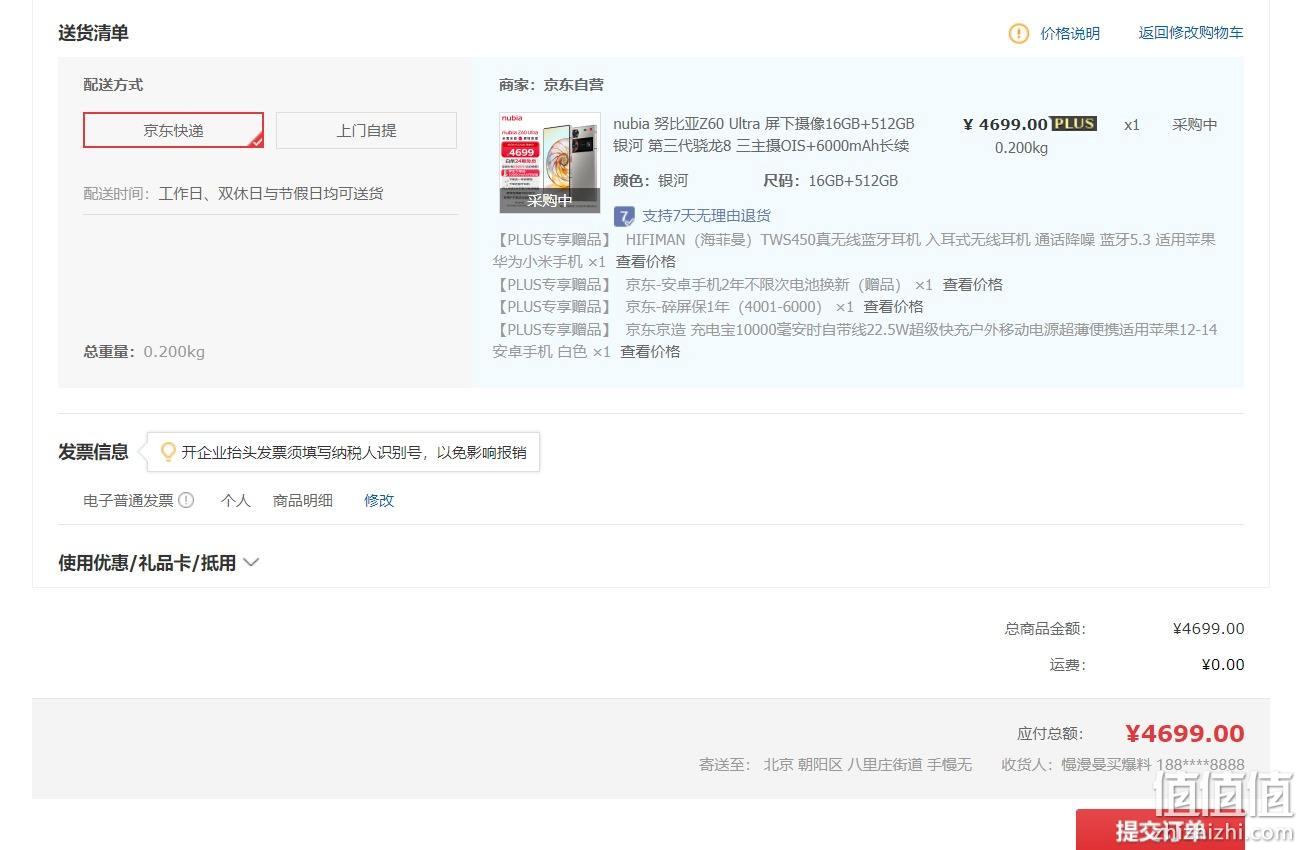Go back via 返回修改购物车
The height and width of the screenshot is (850, 1303).
tap(1191, 33)
